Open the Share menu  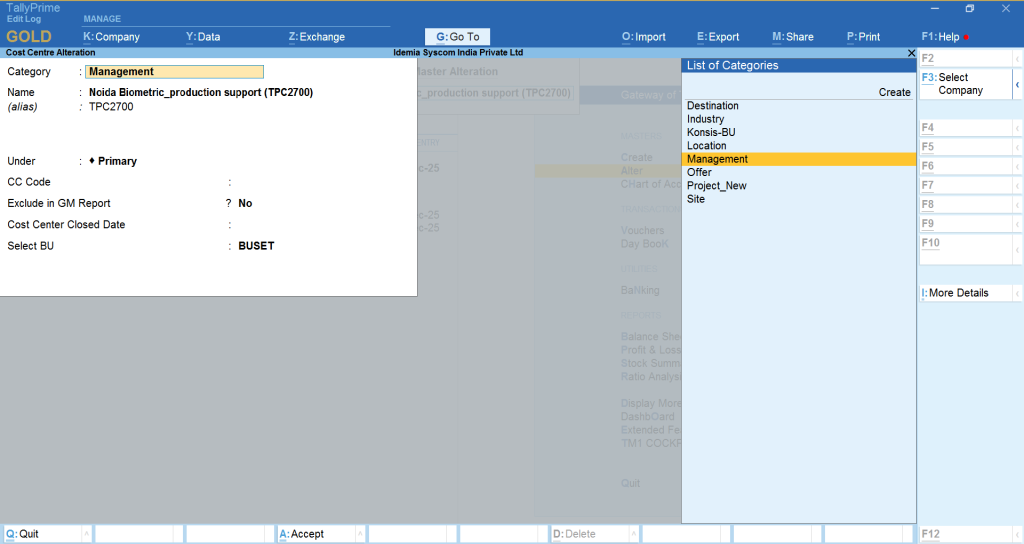[793, 37]
